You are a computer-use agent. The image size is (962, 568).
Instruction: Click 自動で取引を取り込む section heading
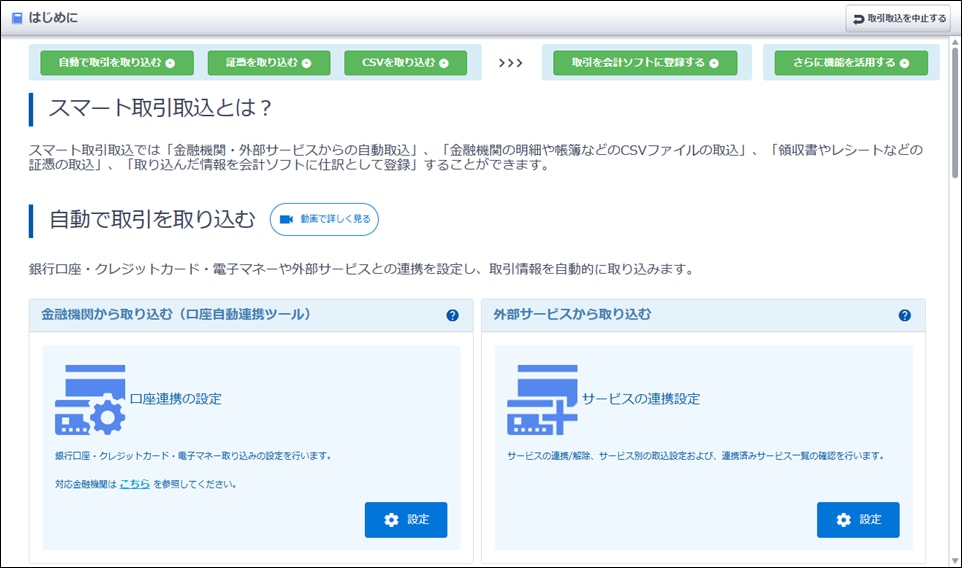152,219
